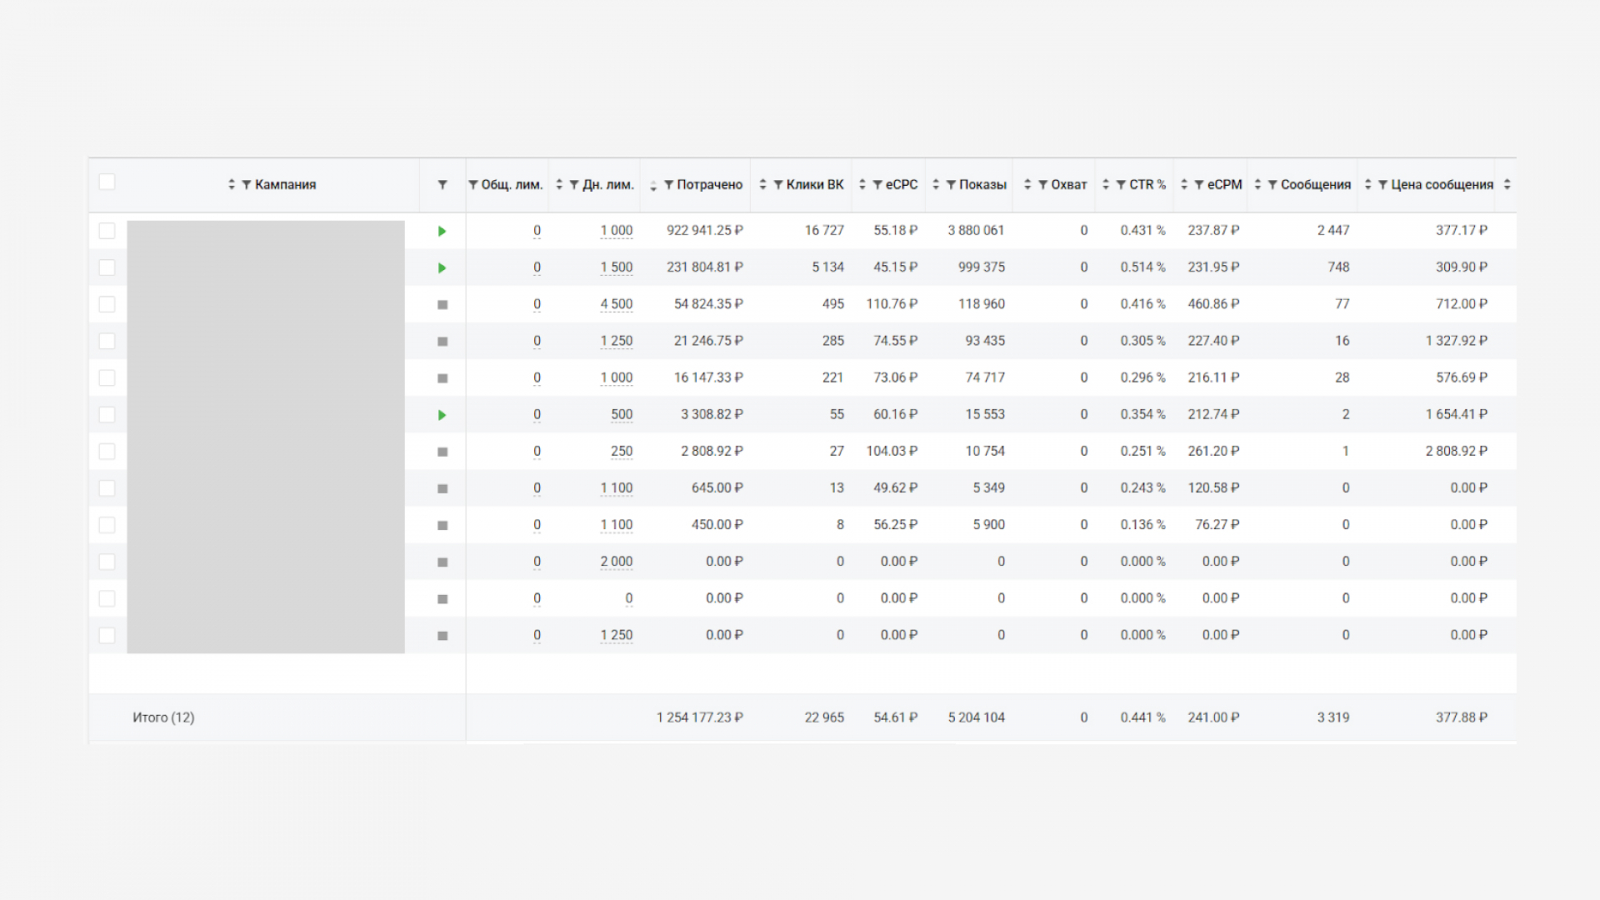Sort by Цена сообщения using its arrows

[1368, 185]
